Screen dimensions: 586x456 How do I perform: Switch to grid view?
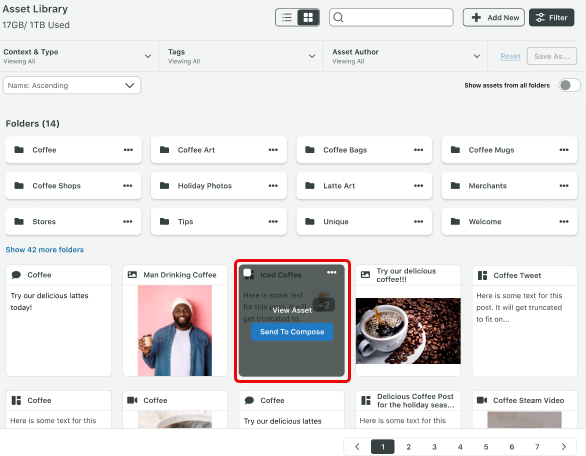click(x=308, y=17)
